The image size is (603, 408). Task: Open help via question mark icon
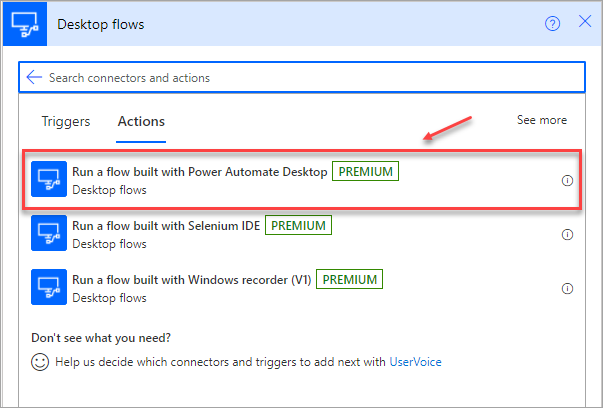click(552, 24)
